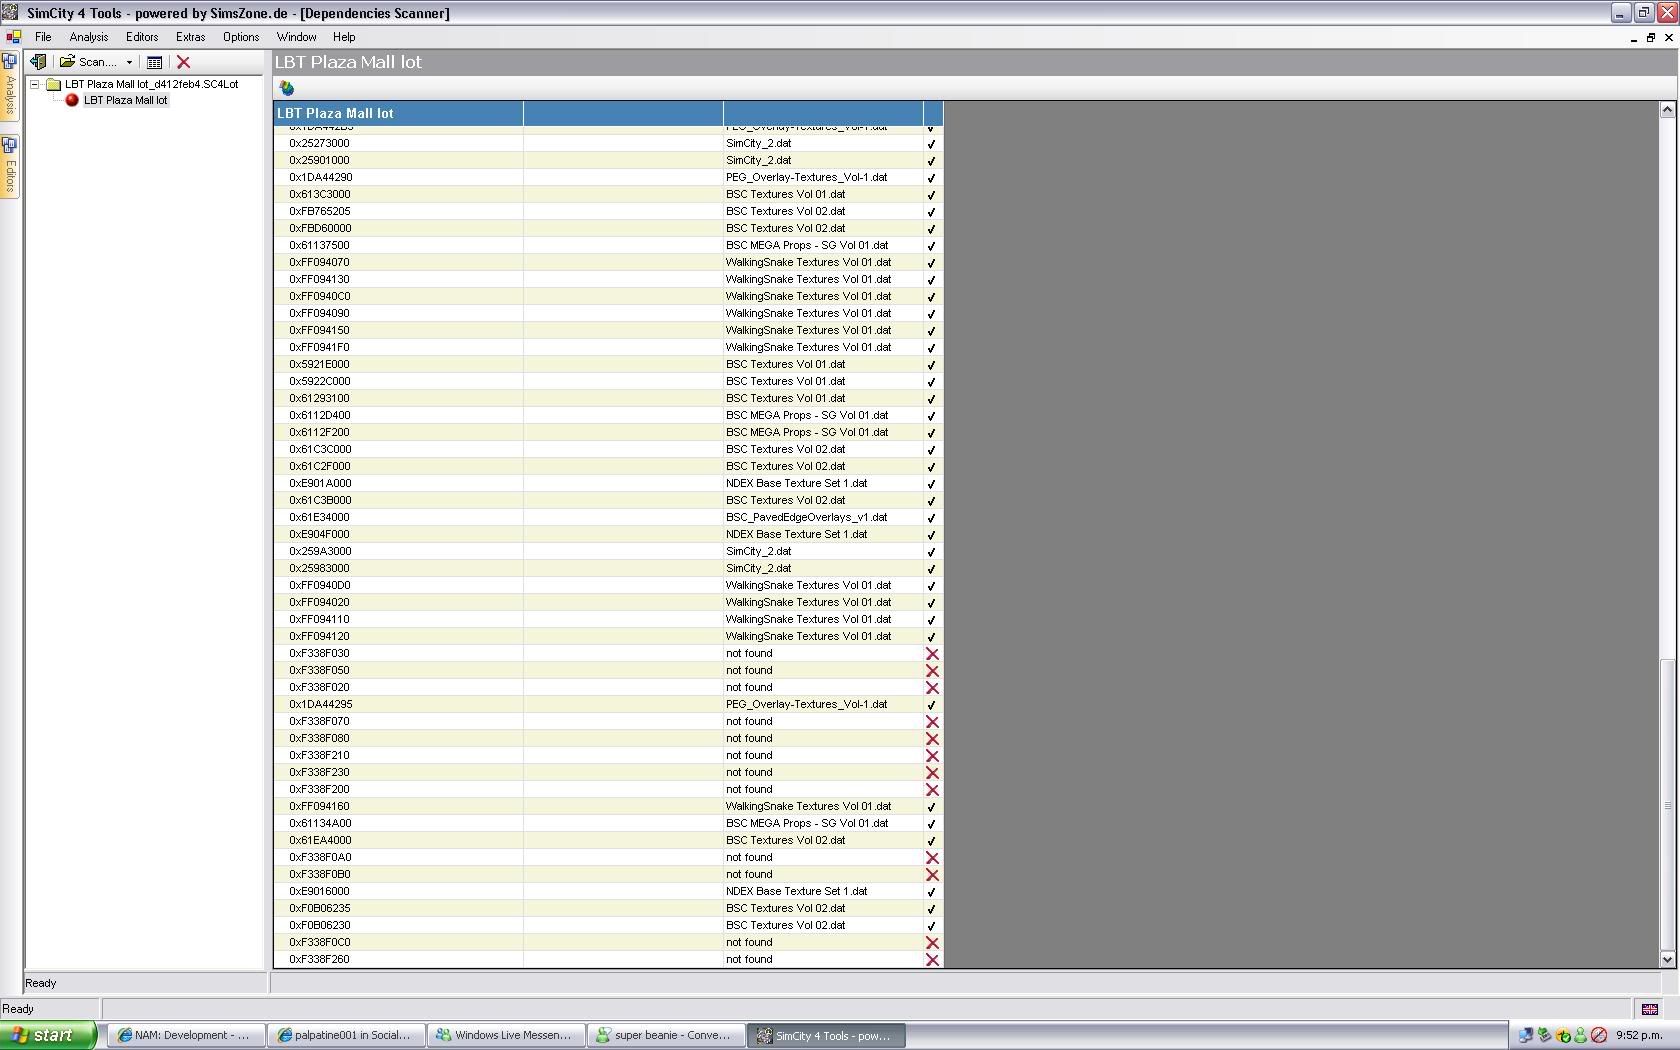The width and height of the screenshot is (1680, 1050).
Task: Switch to super beanie conversation taskbar button
Action: (666, 1035)
